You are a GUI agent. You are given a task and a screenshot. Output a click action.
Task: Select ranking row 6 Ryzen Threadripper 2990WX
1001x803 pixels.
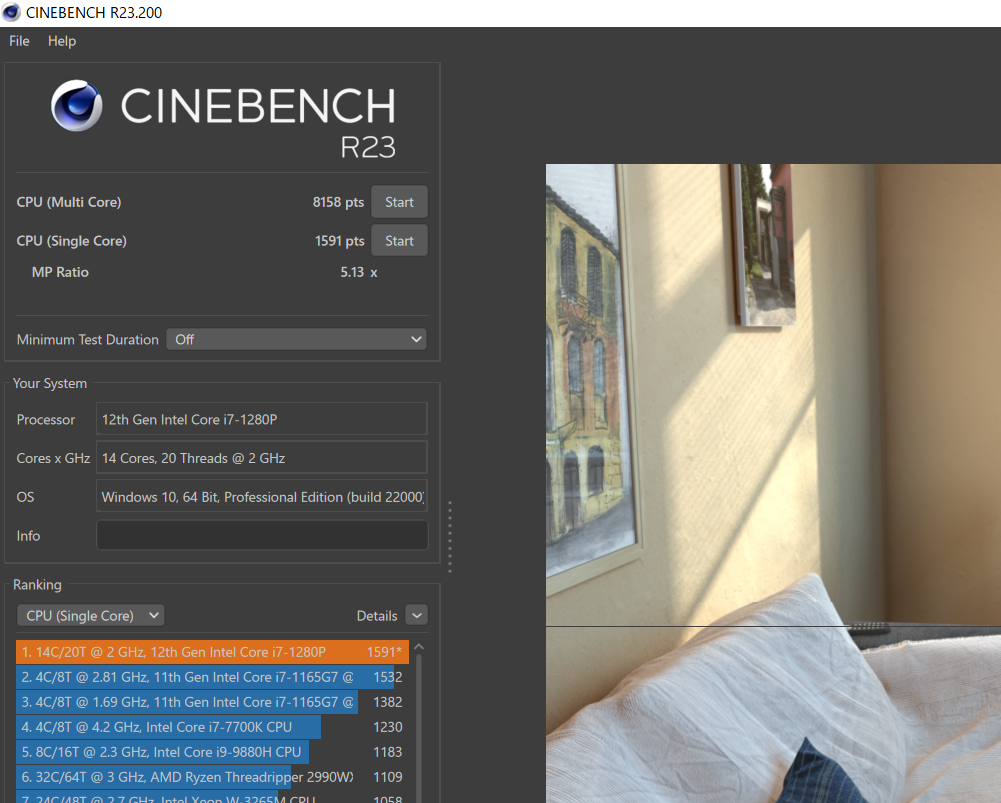[212, 777]
